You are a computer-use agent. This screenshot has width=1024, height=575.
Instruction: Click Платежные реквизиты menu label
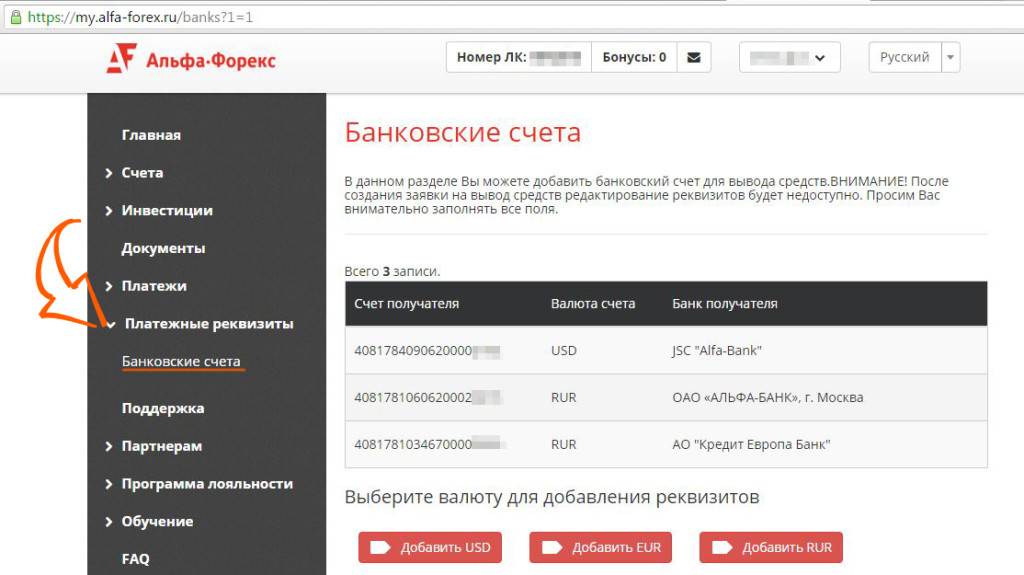tap(209, 324)
